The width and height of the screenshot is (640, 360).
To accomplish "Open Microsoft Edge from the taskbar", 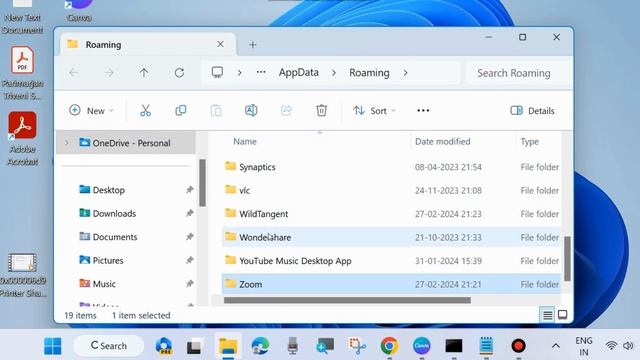I will pos(260,346).
